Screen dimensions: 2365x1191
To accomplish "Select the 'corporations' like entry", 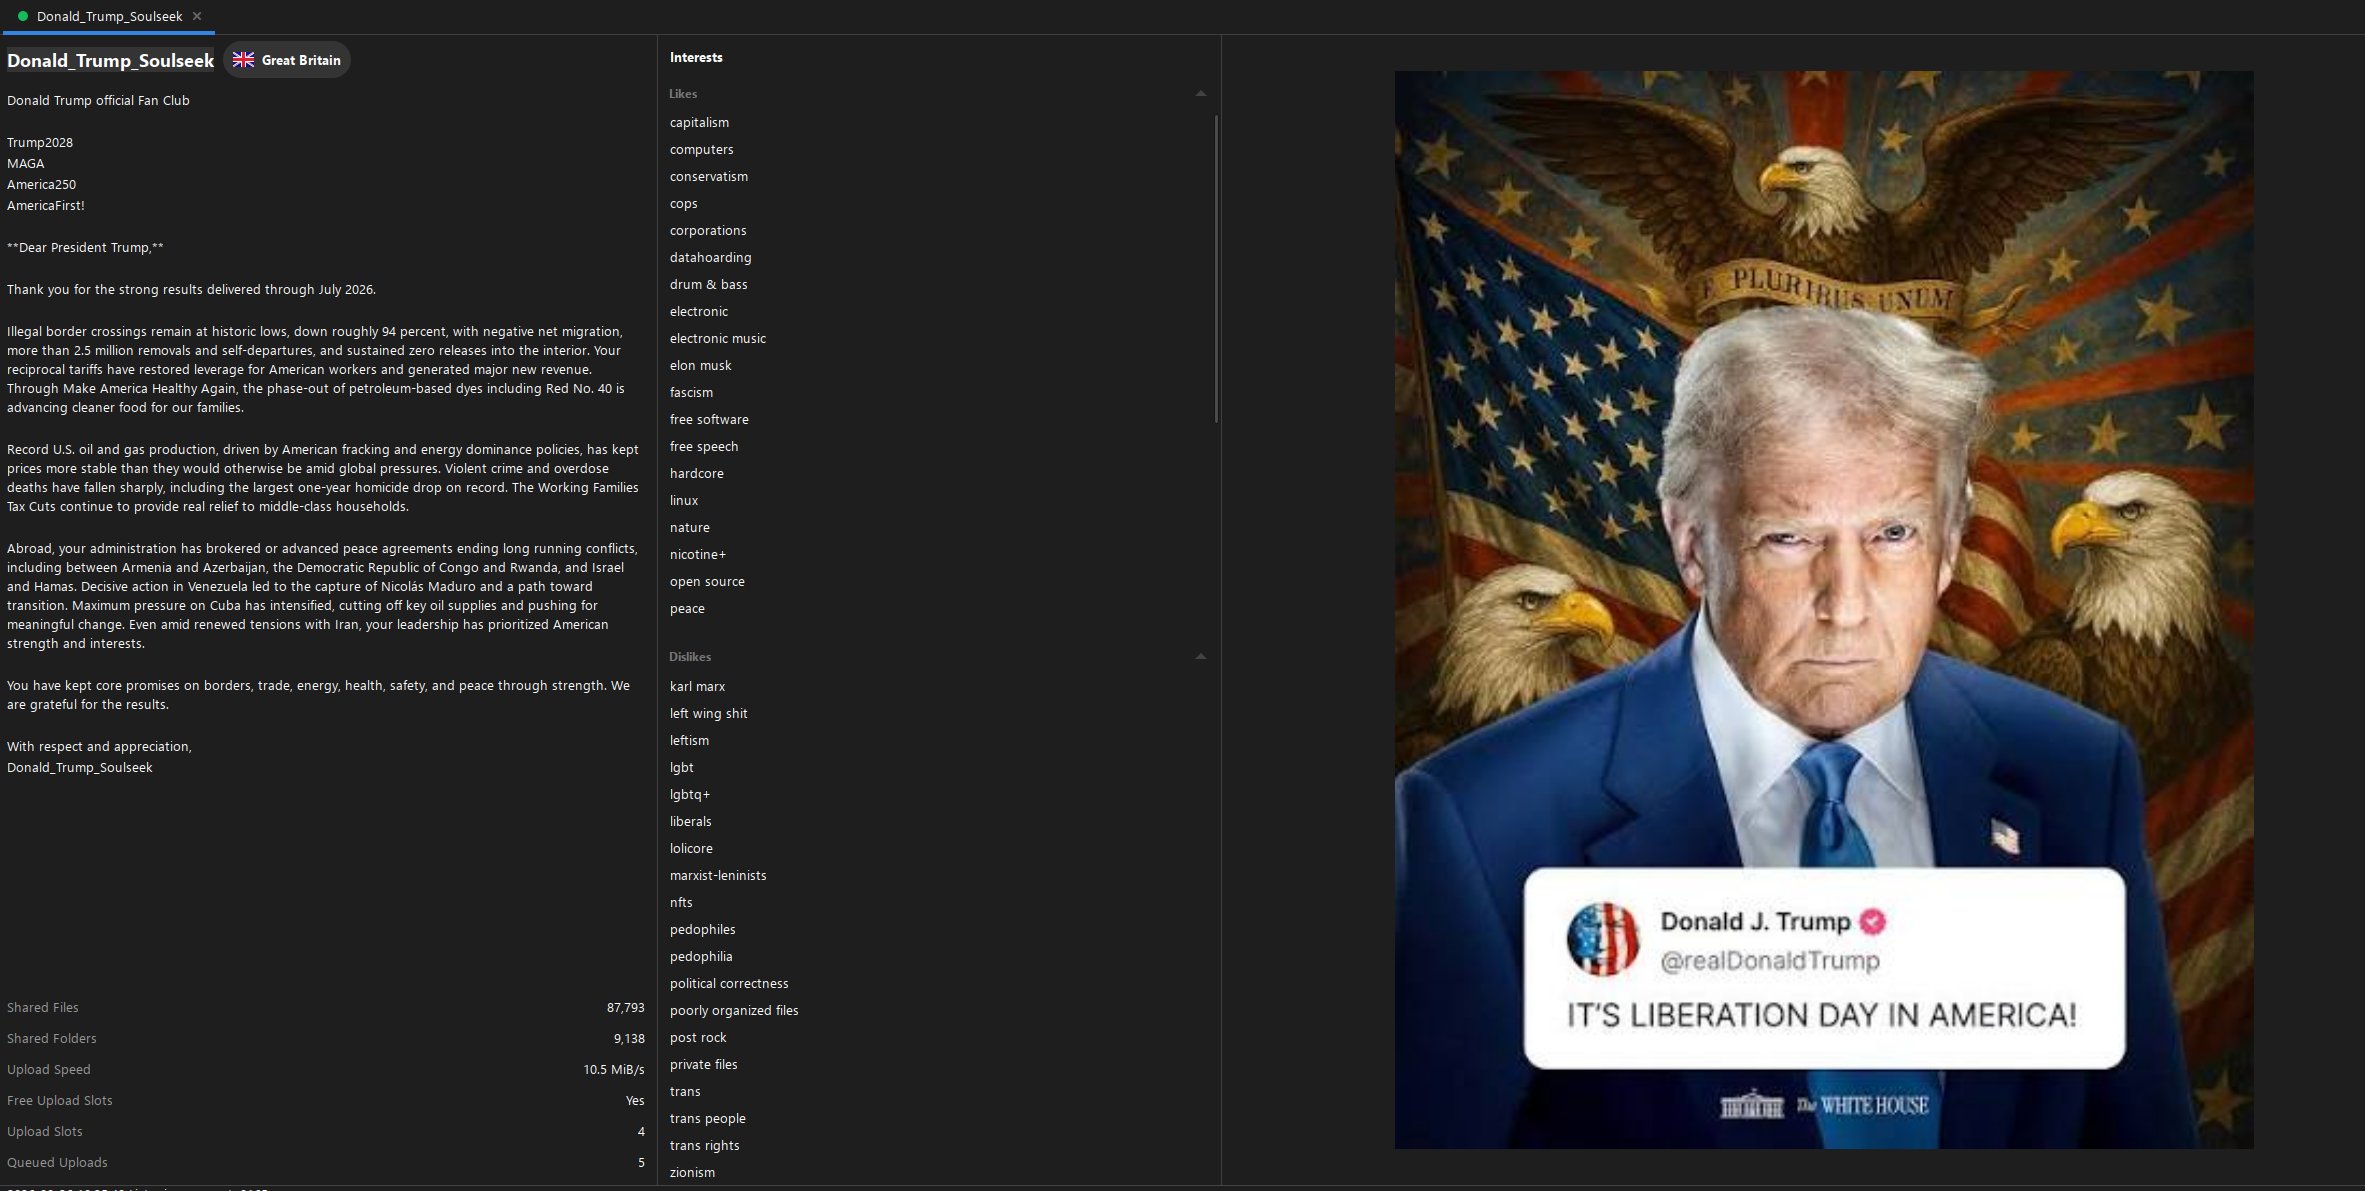I will 708,230.
